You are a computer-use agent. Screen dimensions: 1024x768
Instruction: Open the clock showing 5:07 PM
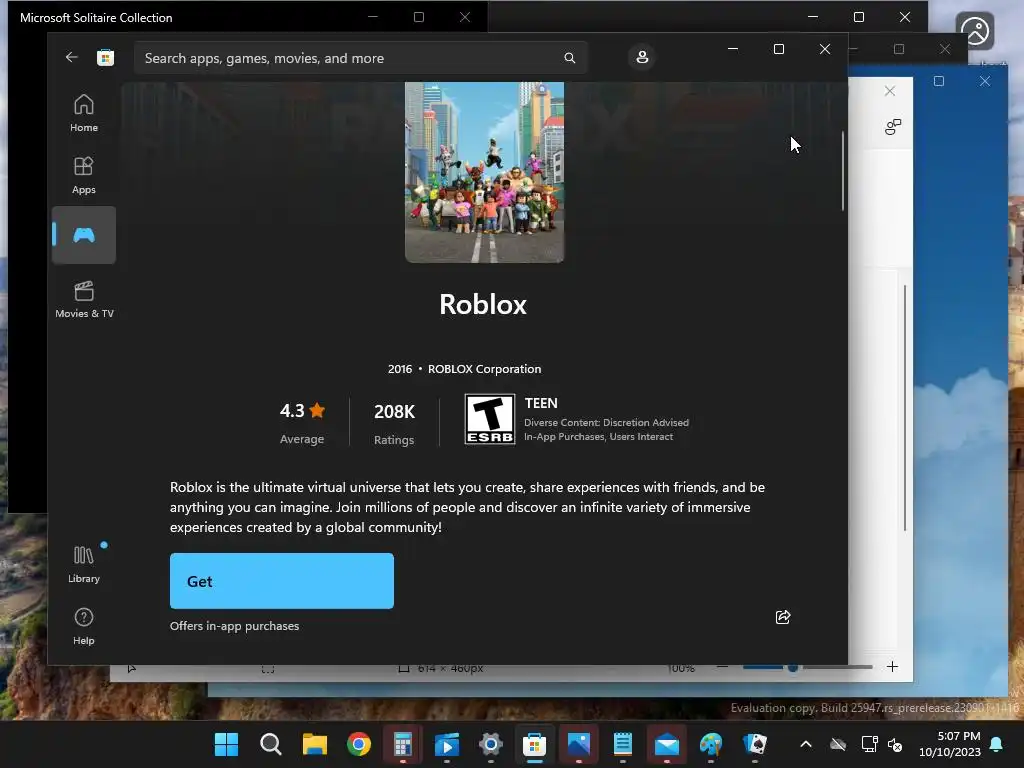click(950, 744)
